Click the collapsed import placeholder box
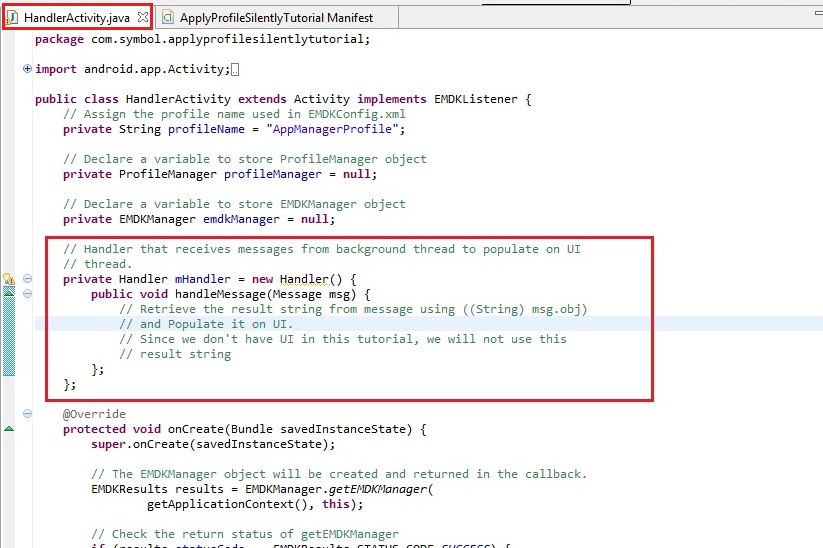 pos(235,70)
